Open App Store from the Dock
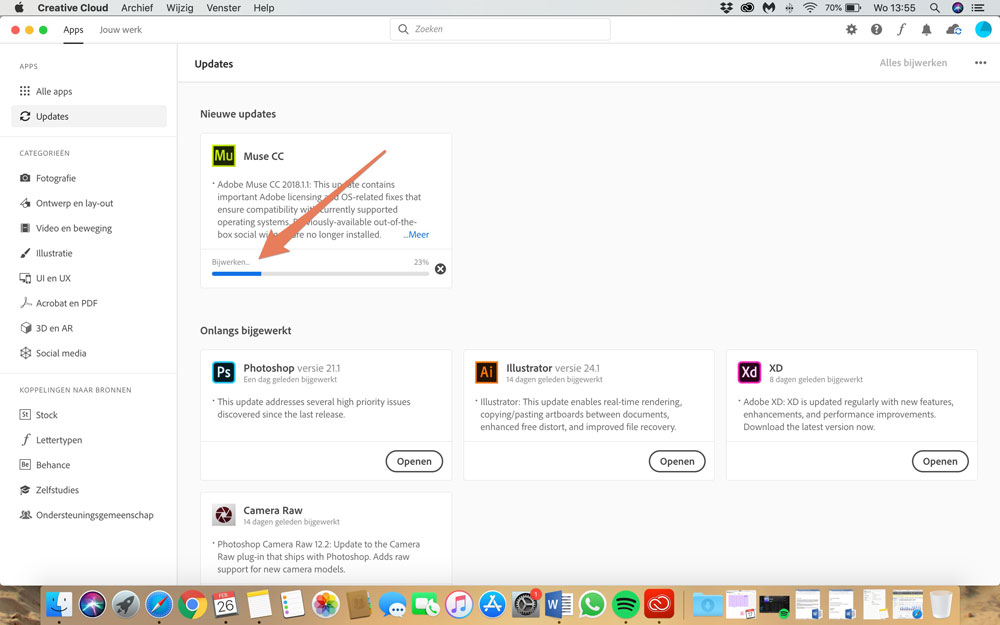The height and width of the screenshot is (625, 1000). tap(492, 603)
